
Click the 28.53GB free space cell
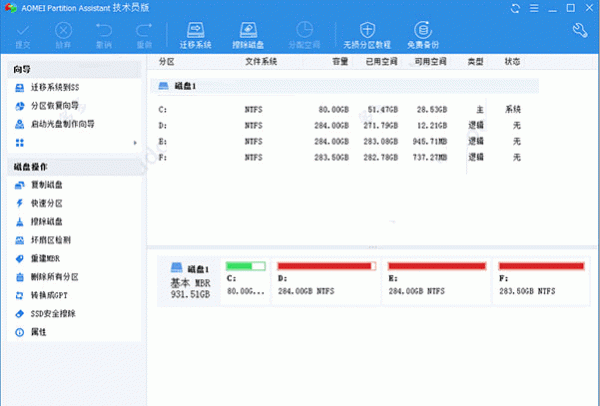click(432, 110)
